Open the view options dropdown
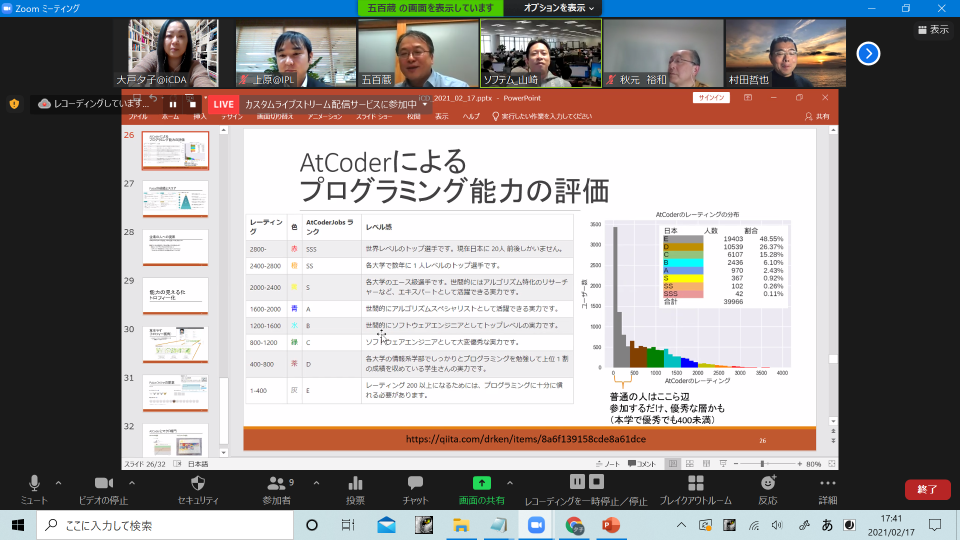Image resolution: width=960 pixels, height=540 pixels. coord(559,8)
